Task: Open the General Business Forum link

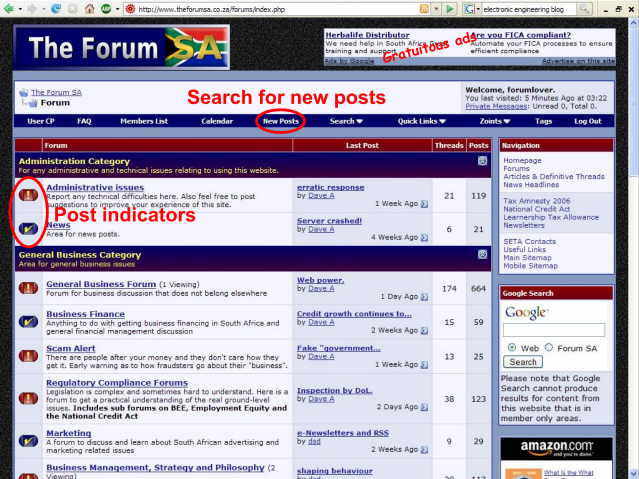Action: click(x=101, y=284)
